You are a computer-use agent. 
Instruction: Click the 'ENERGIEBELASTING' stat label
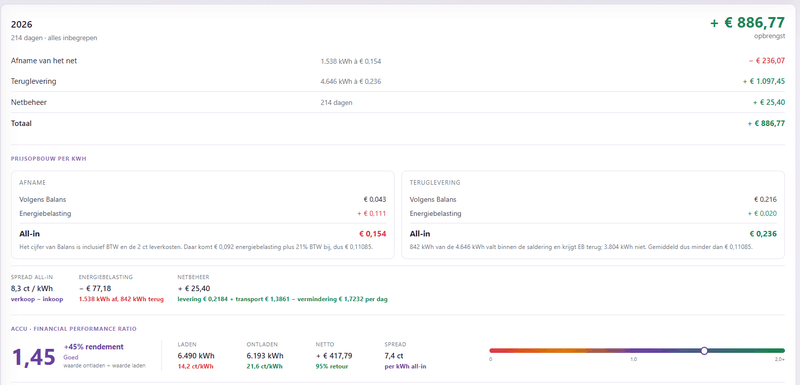pos(106,277)
